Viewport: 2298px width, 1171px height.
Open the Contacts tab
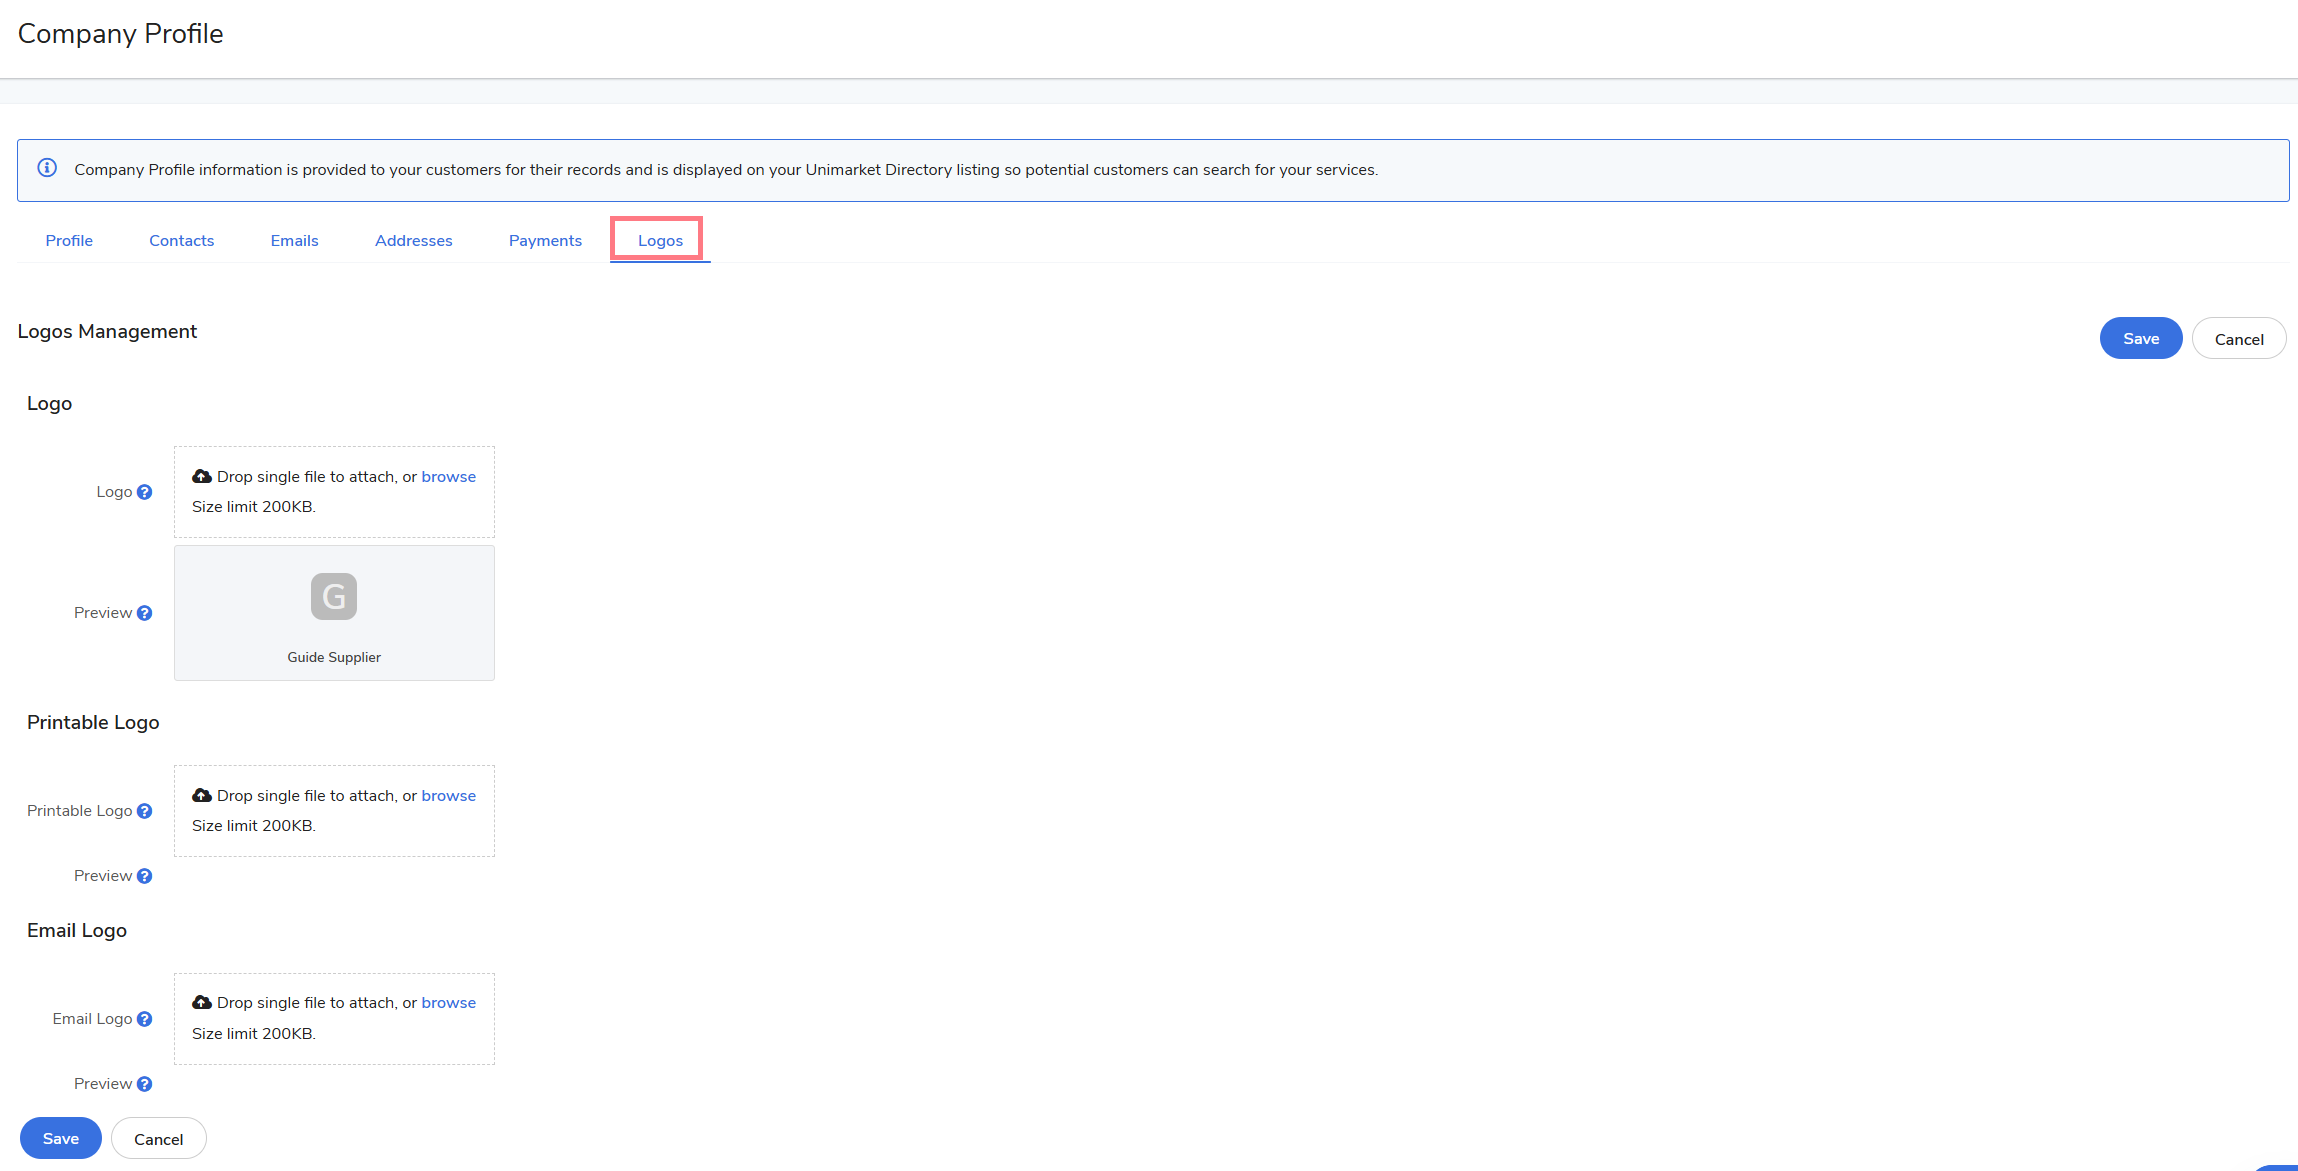181,241
